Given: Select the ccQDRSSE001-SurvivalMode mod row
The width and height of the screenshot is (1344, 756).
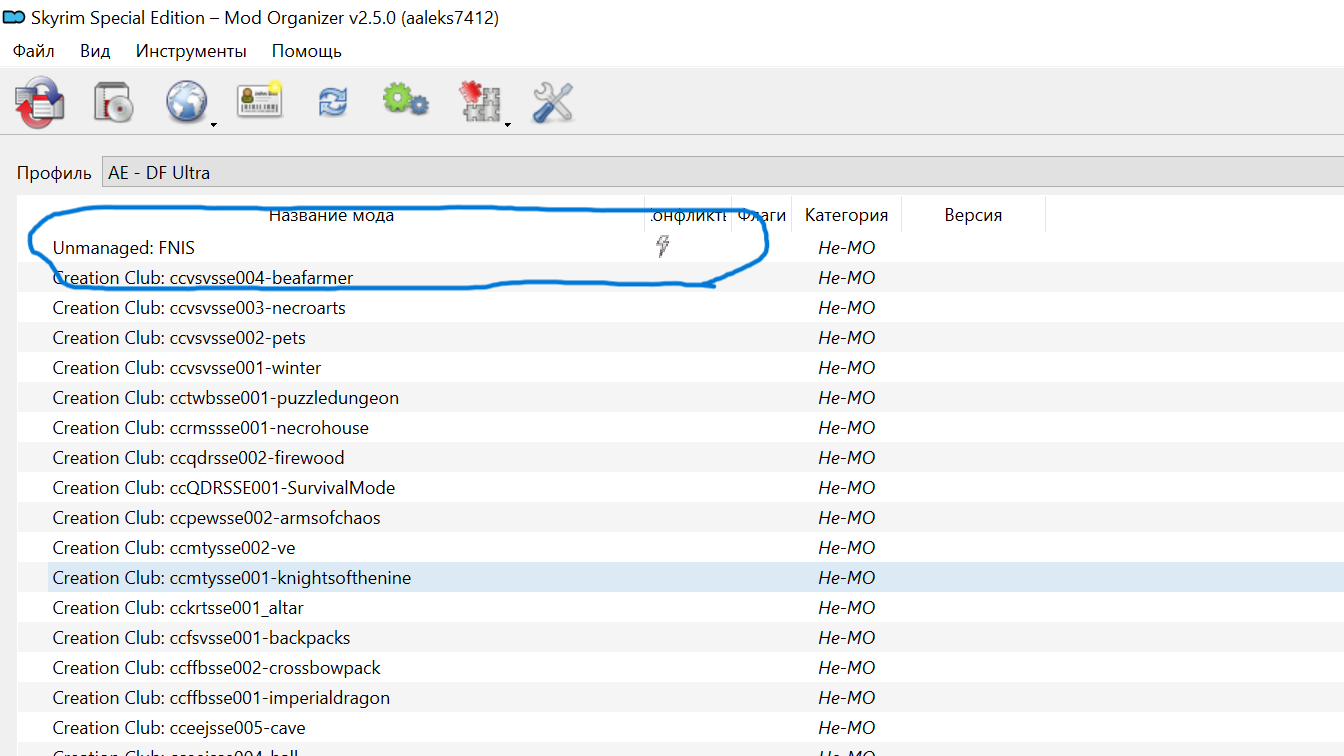Looking at the screenshot, I should (224, 488).
